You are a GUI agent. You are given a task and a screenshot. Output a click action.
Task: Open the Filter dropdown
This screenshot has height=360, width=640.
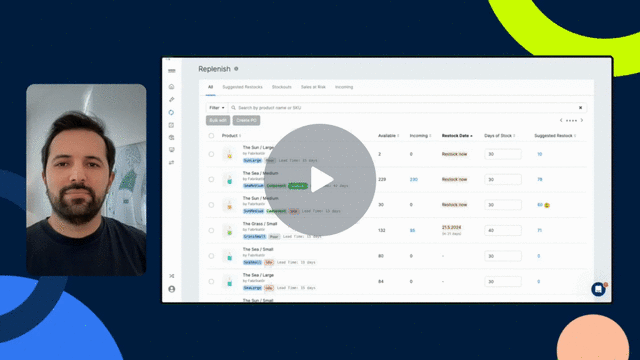click(x=217, y=108)
